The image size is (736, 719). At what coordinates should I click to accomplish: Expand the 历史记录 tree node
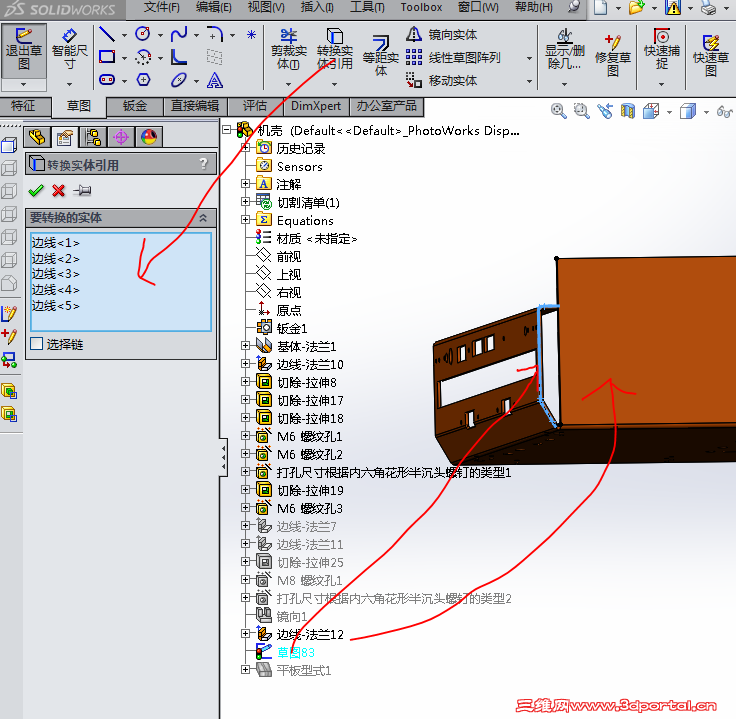245,148
